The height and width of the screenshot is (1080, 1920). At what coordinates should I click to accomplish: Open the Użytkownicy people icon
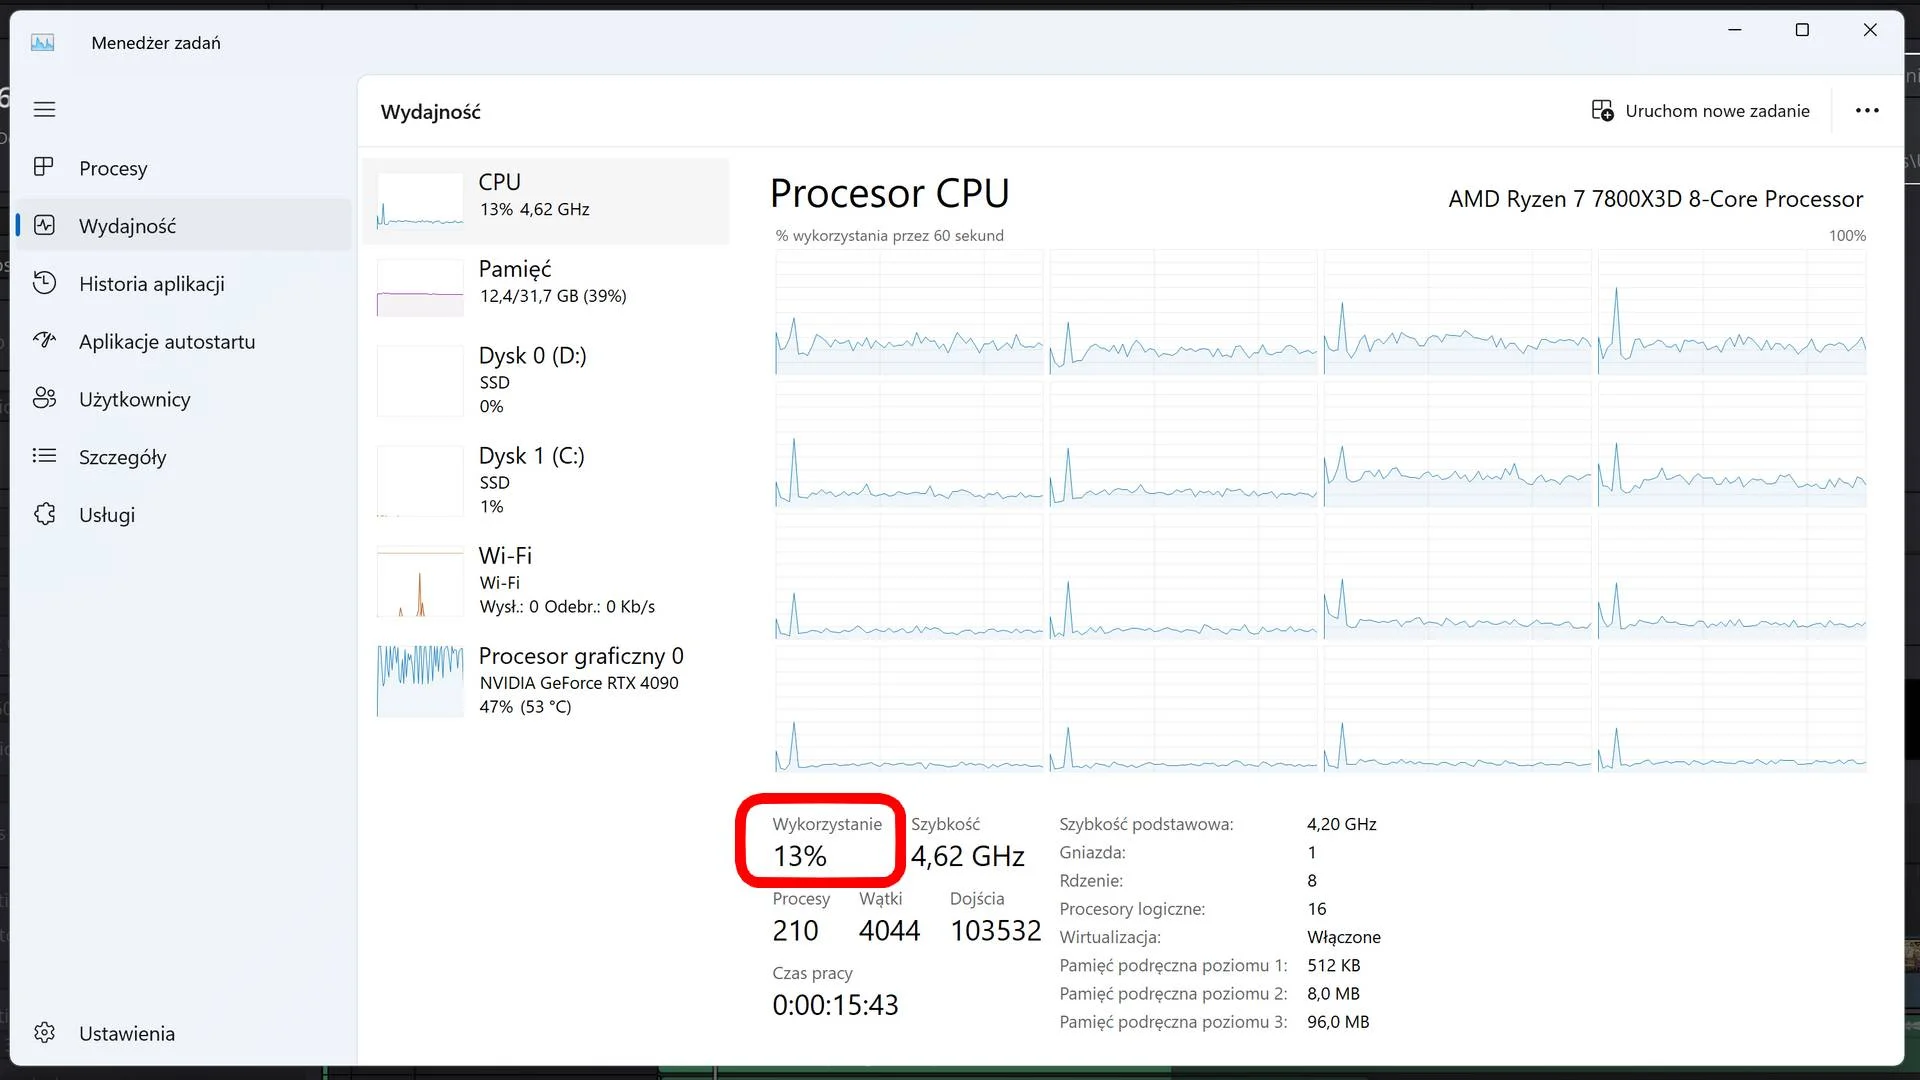pos(44,398)
